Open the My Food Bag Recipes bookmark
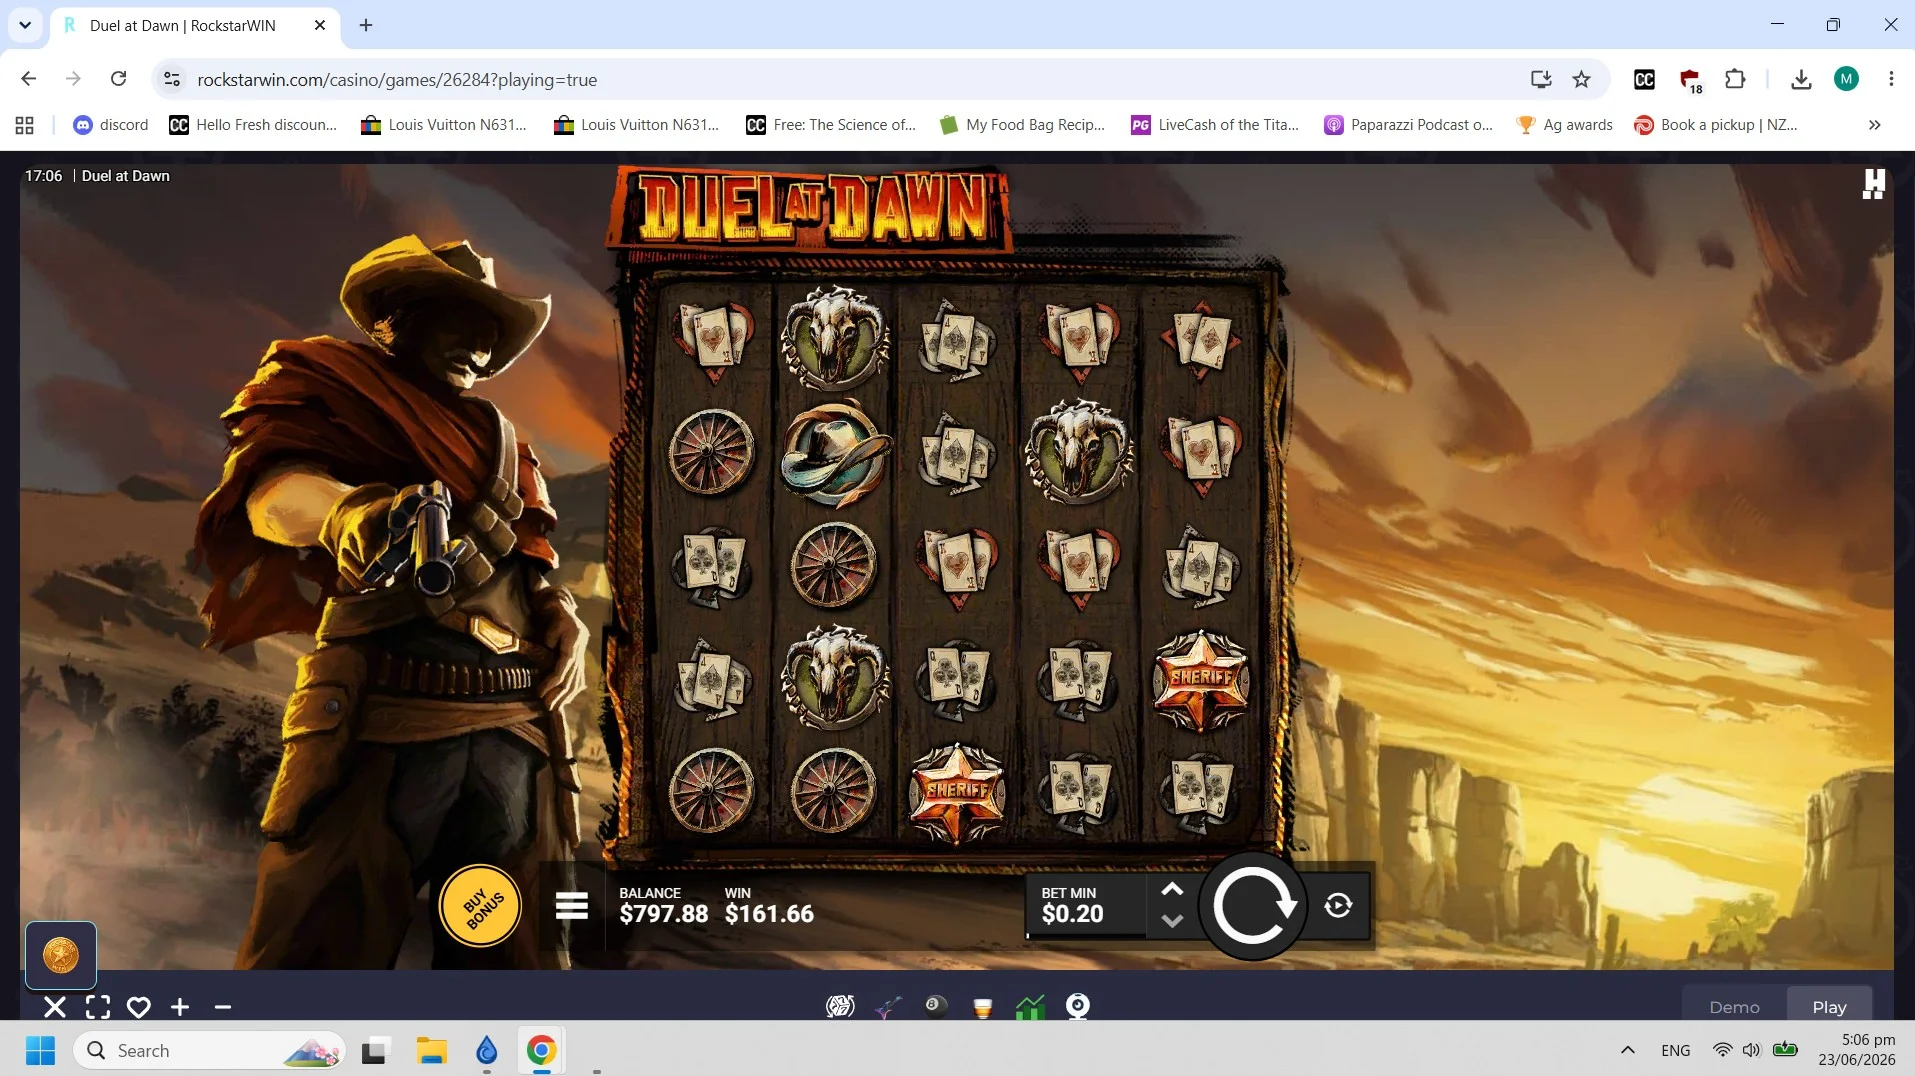 (1022, 125)
